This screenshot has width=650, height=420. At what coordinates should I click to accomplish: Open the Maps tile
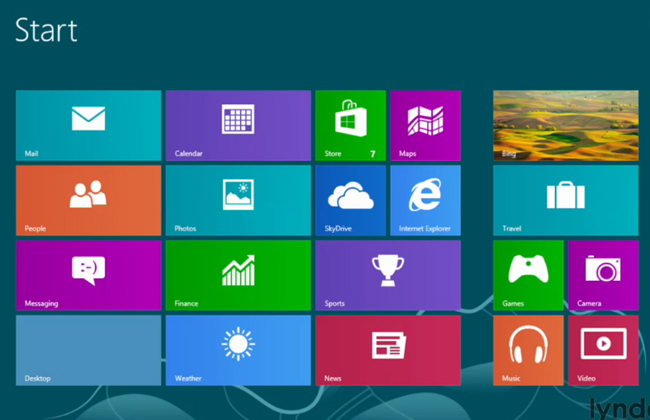425,125
